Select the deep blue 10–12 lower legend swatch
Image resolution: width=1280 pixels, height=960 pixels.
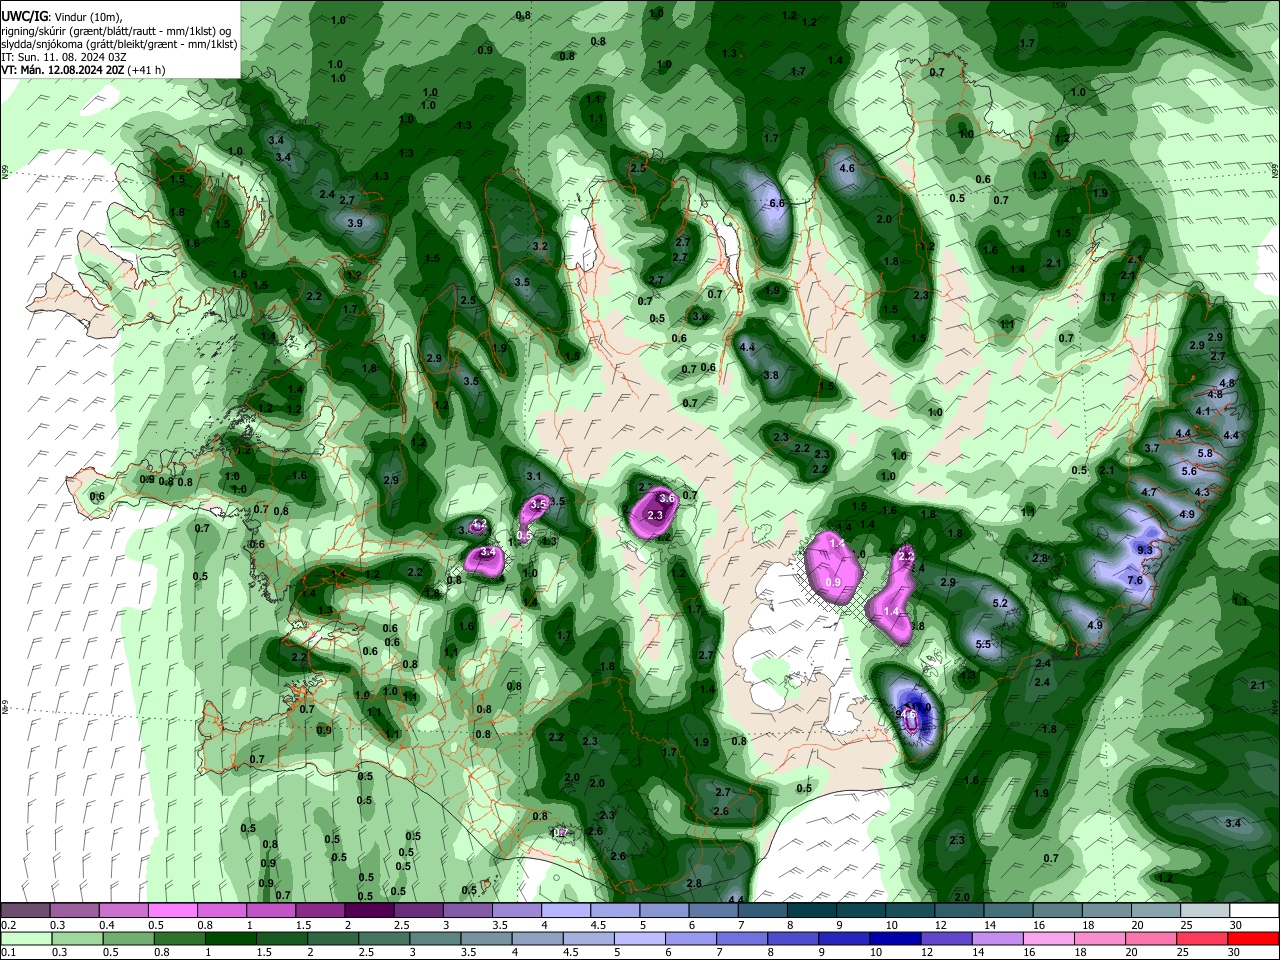(894, 939)
